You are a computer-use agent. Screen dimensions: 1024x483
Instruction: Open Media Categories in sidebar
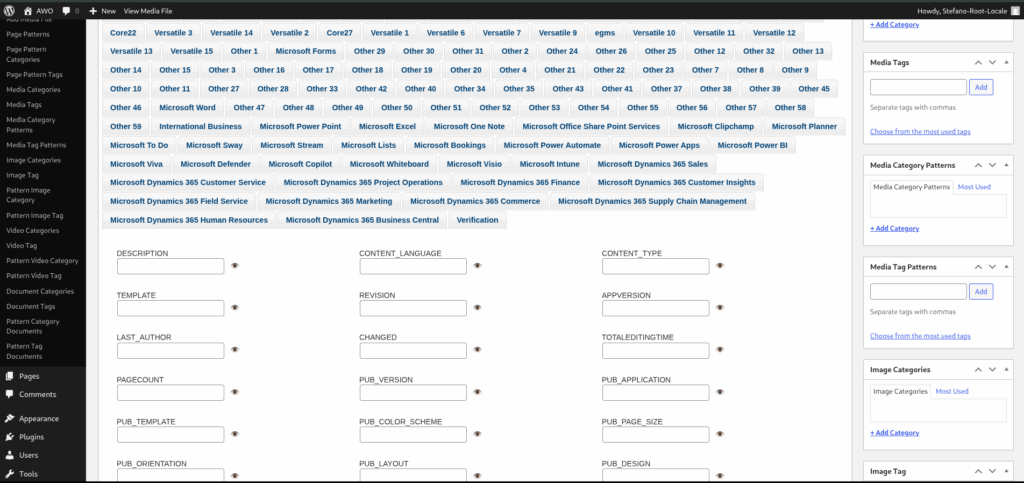point(33,89)
